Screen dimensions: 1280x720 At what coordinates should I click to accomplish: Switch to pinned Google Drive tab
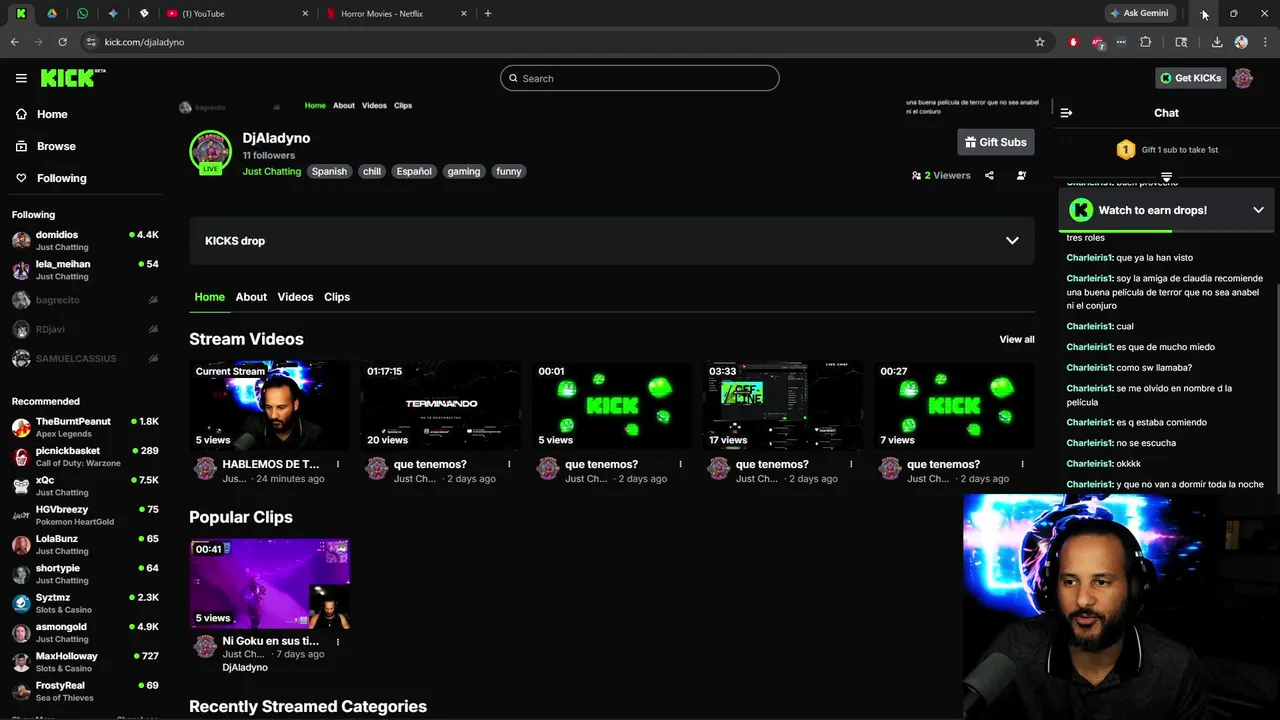(51, 13)
